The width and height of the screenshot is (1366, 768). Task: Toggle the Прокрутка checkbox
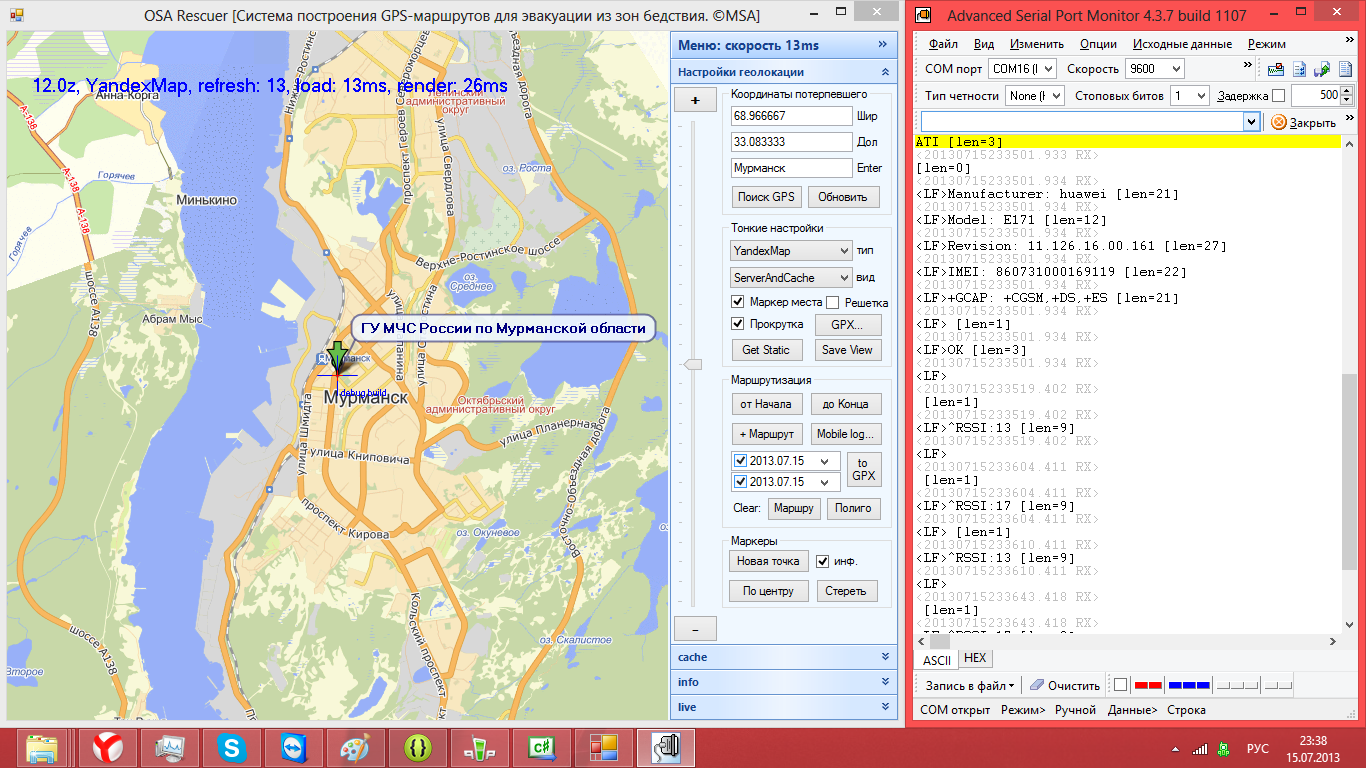[x=738, y=324]
